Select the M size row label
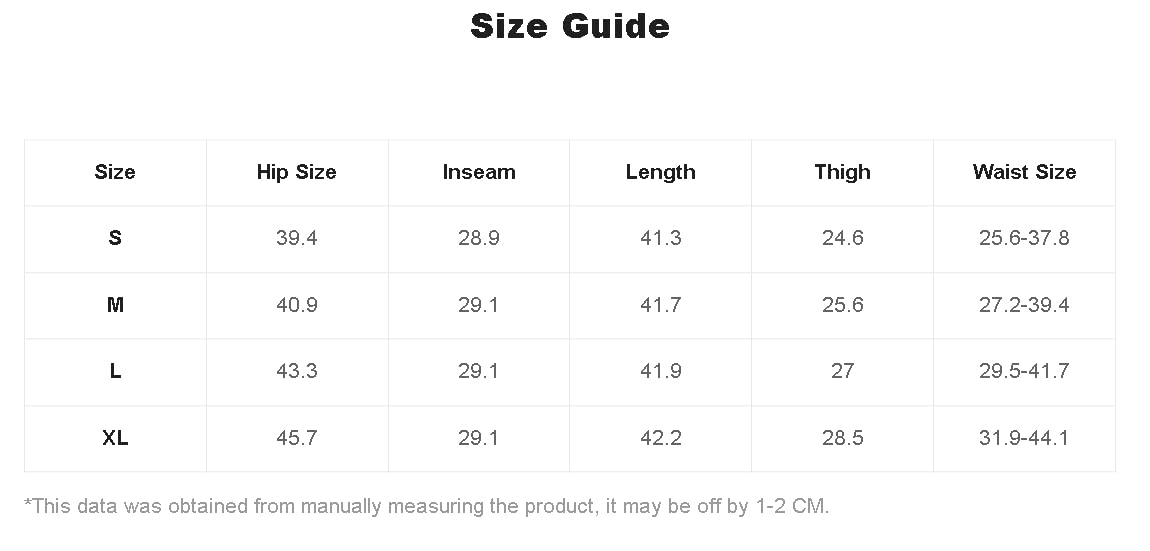 point(115,305)
